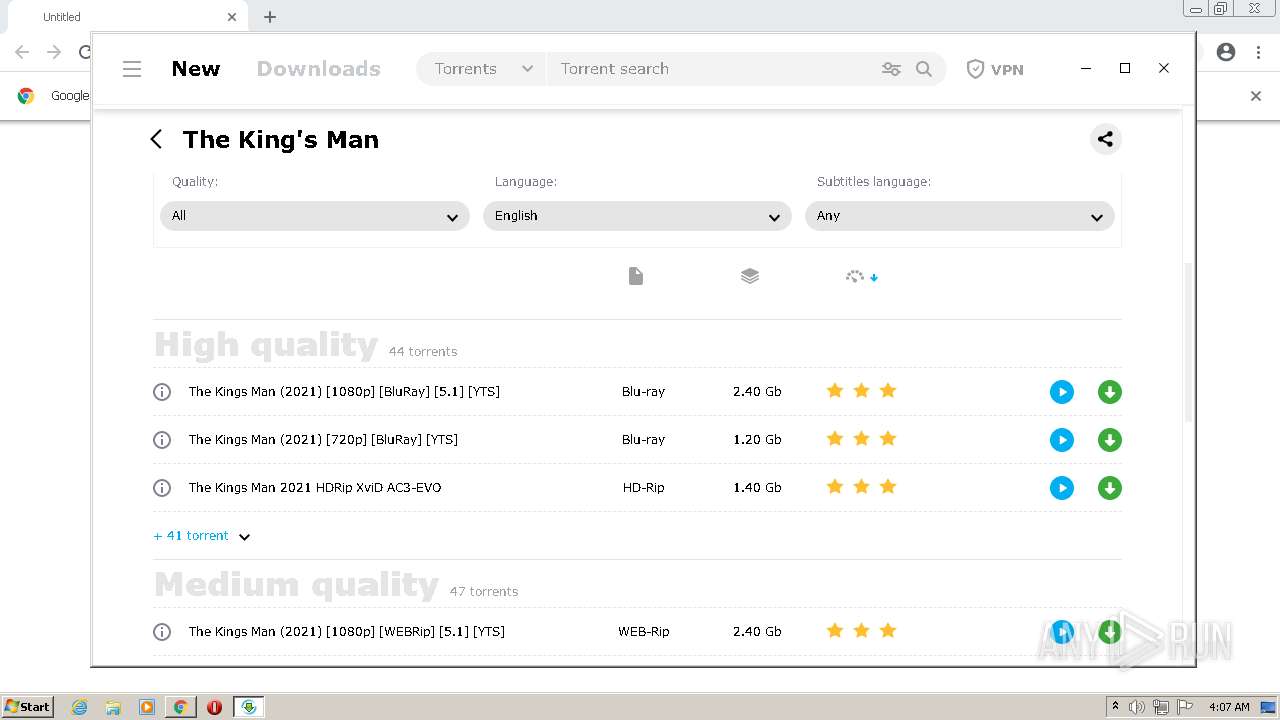The image size is (1280, 720).
Task: Go back in the Chrome browser
Action: pos(22,52)
